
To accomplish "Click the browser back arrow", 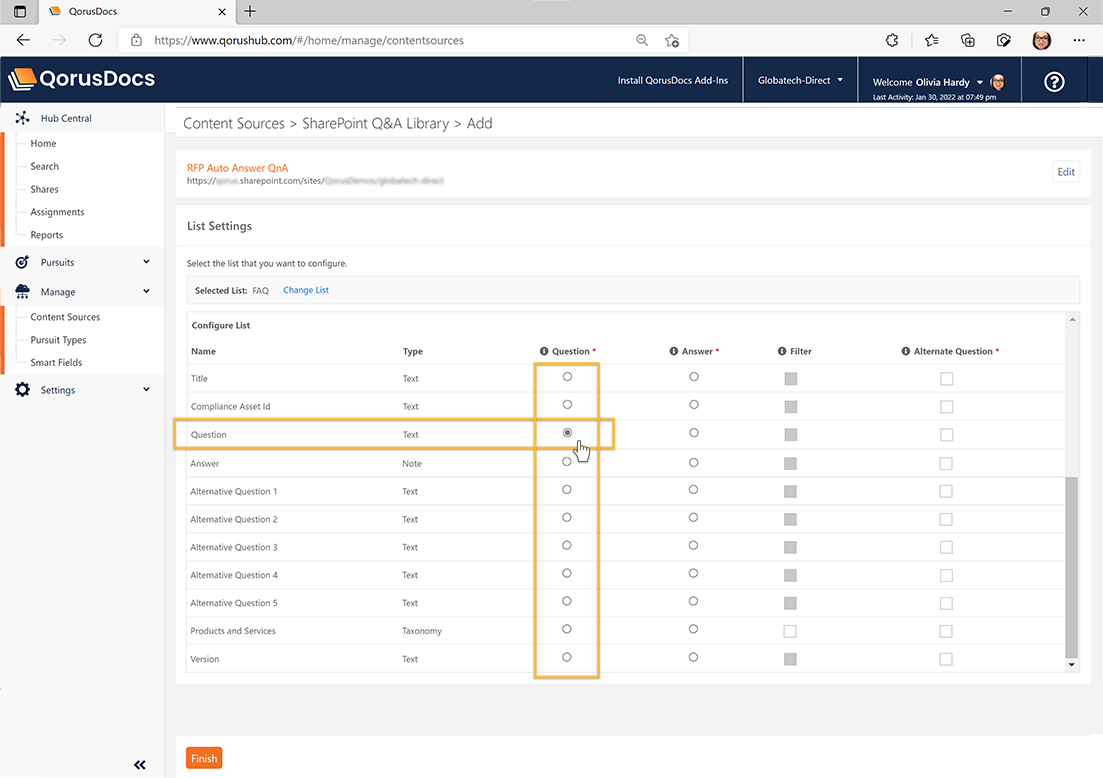I will [23, 40].
